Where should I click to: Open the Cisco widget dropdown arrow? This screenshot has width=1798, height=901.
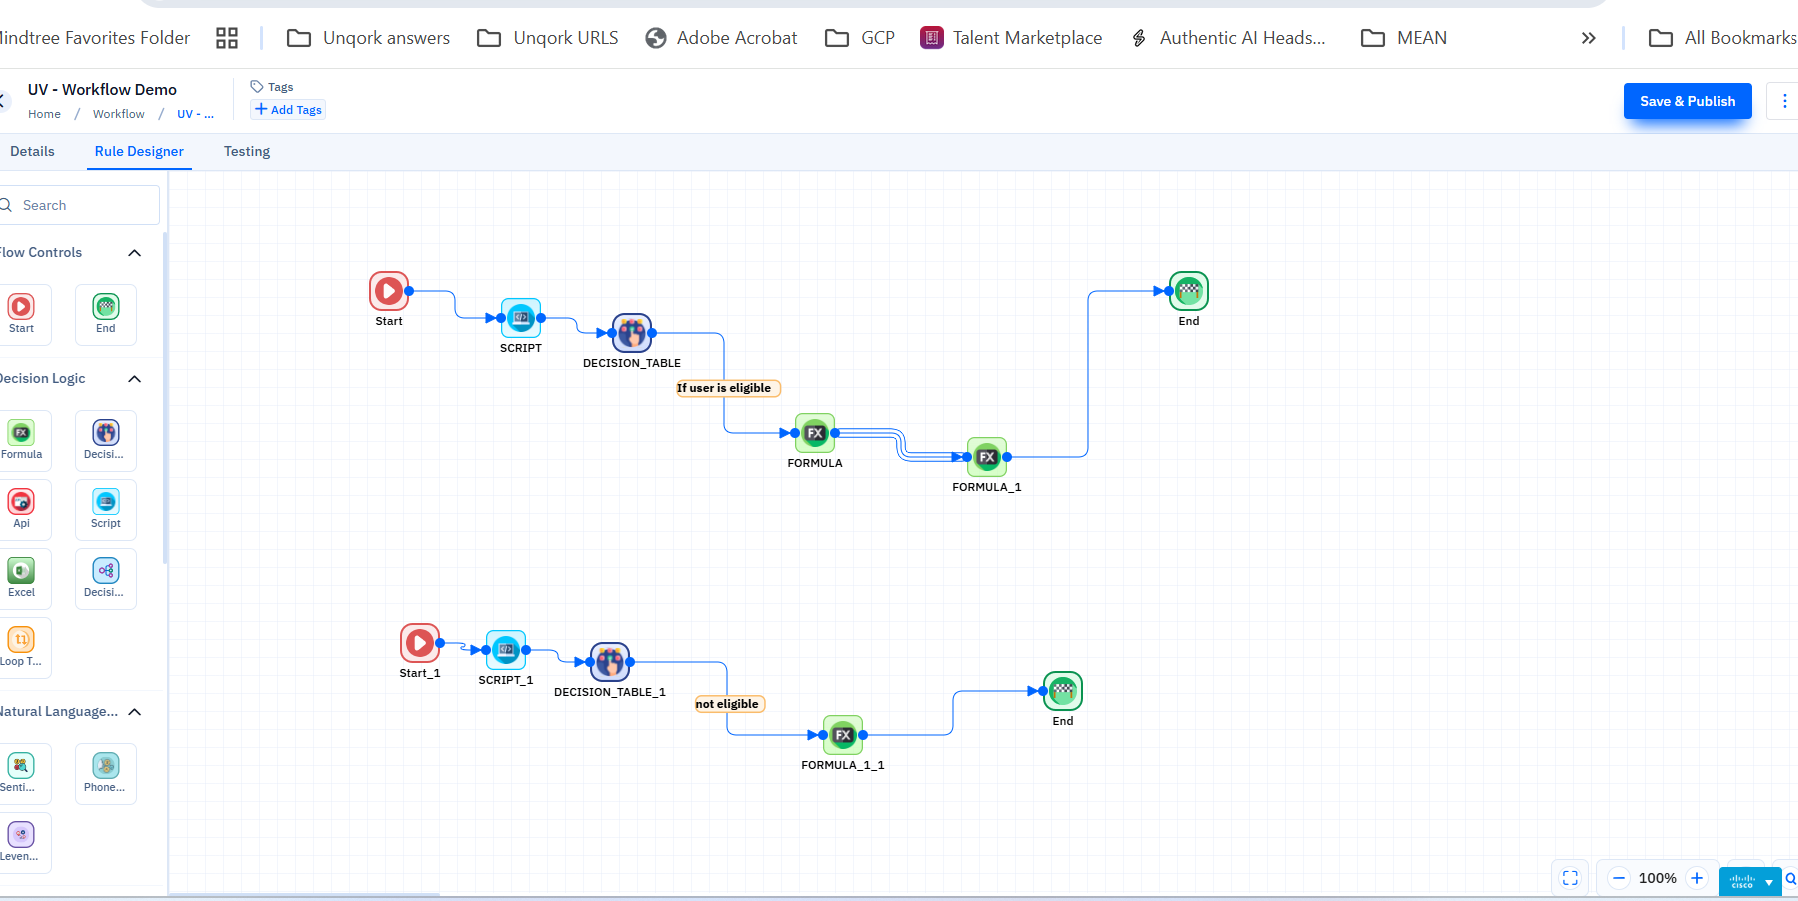tap(1769, 882)
